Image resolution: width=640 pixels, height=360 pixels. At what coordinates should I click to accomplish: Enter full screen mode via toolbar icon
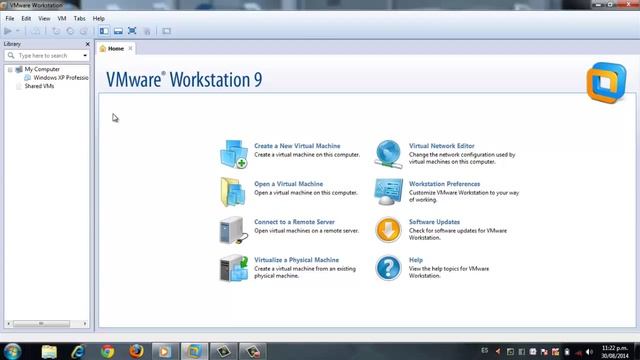tap(132, 31)
